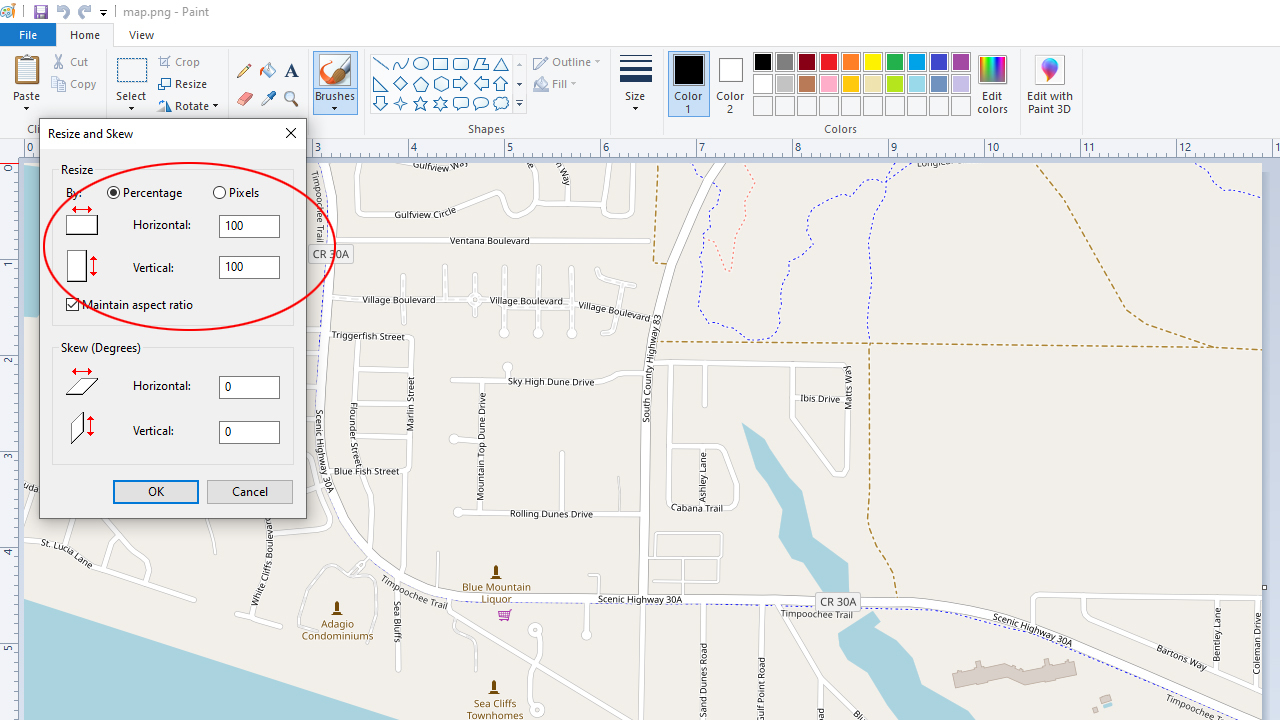The image size is (1280, 720).
Task: Switch to the View tab
Action: point(142,35)
